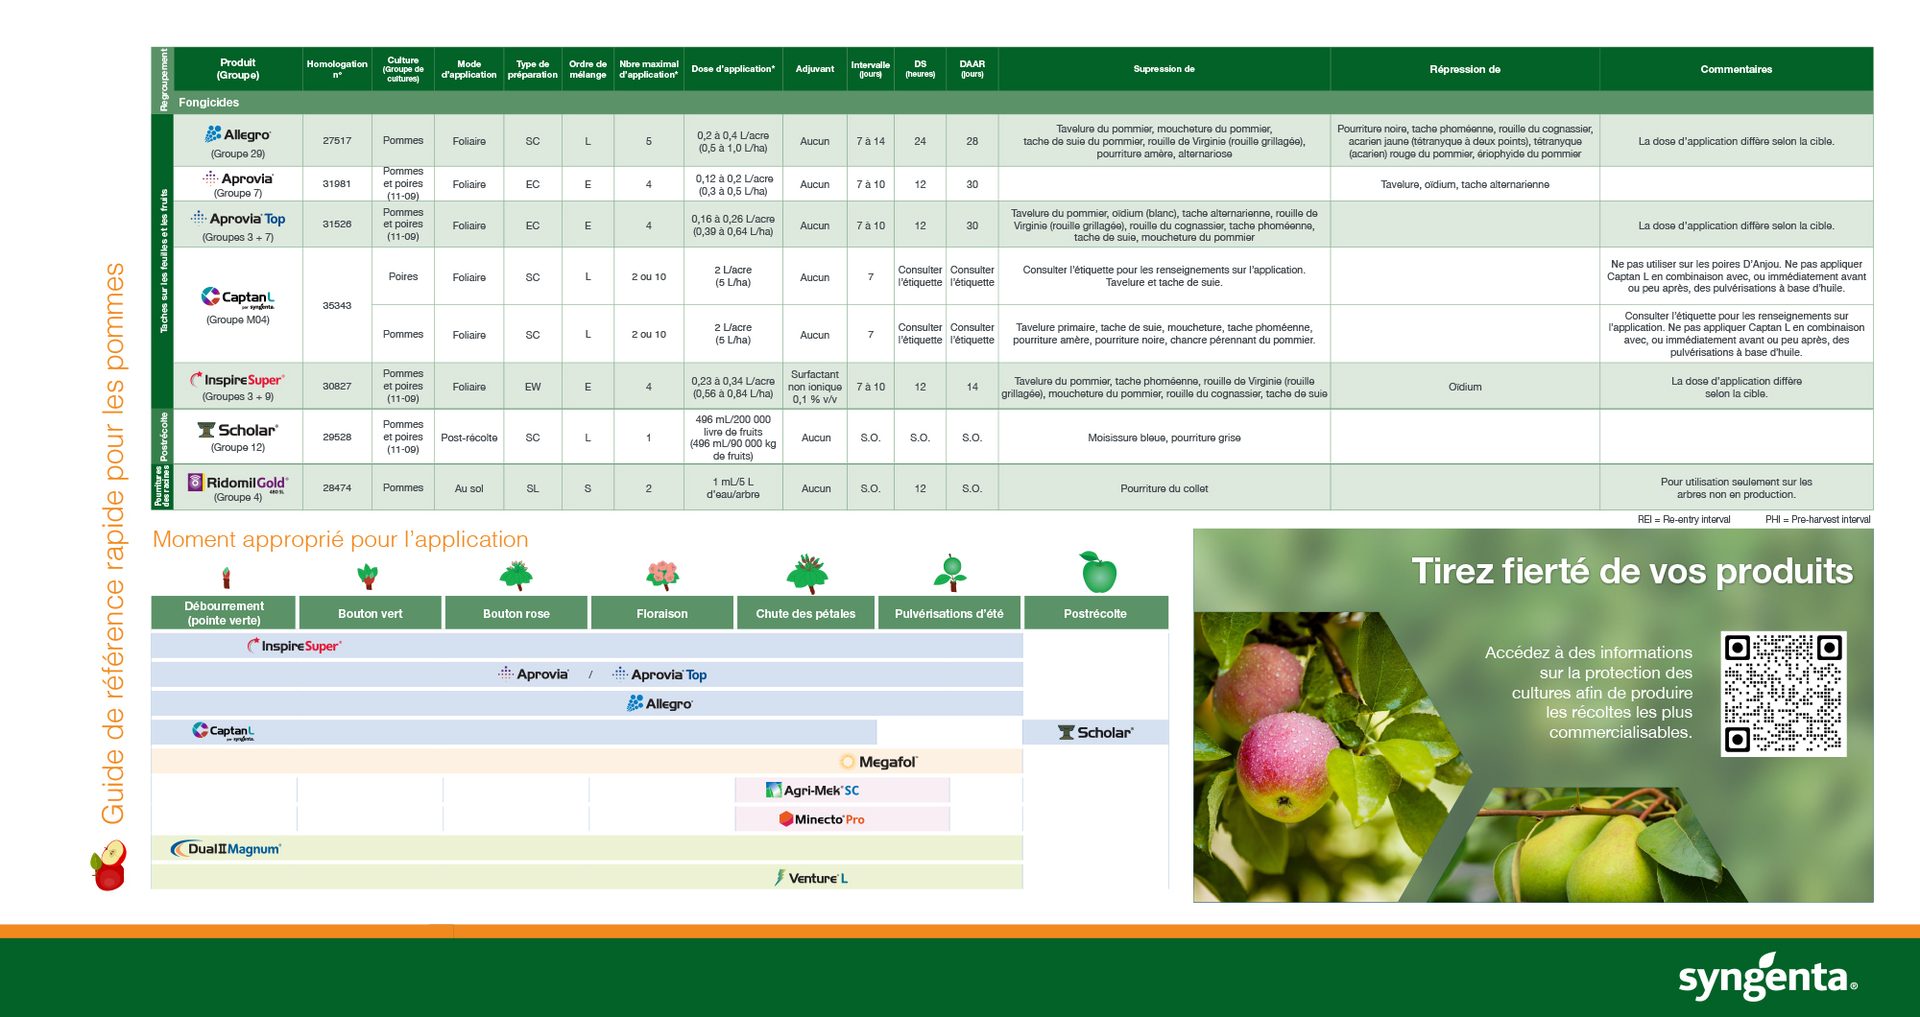Select the Dual II Magnum logo
Image resolution: width=1920 pixels, height=1017 pixels.
point(230,847)
